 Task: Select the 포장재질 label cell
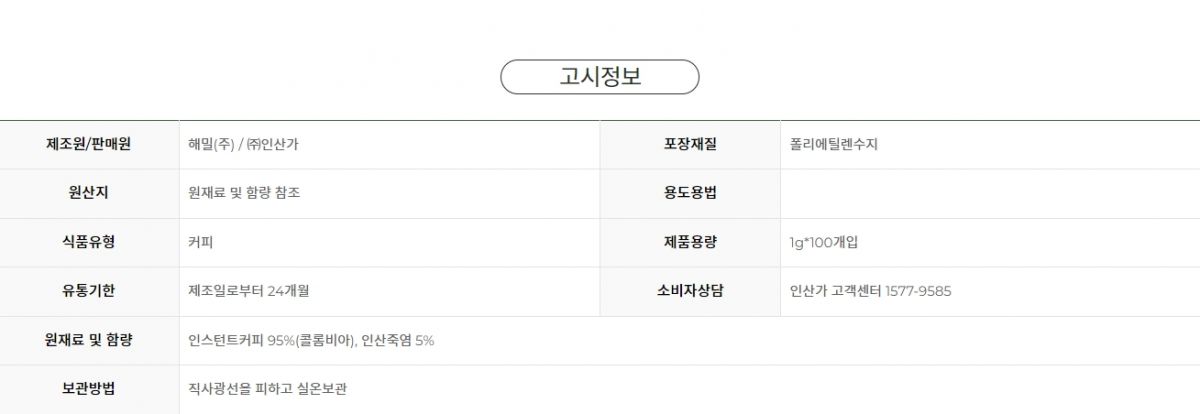pos(690,144)
